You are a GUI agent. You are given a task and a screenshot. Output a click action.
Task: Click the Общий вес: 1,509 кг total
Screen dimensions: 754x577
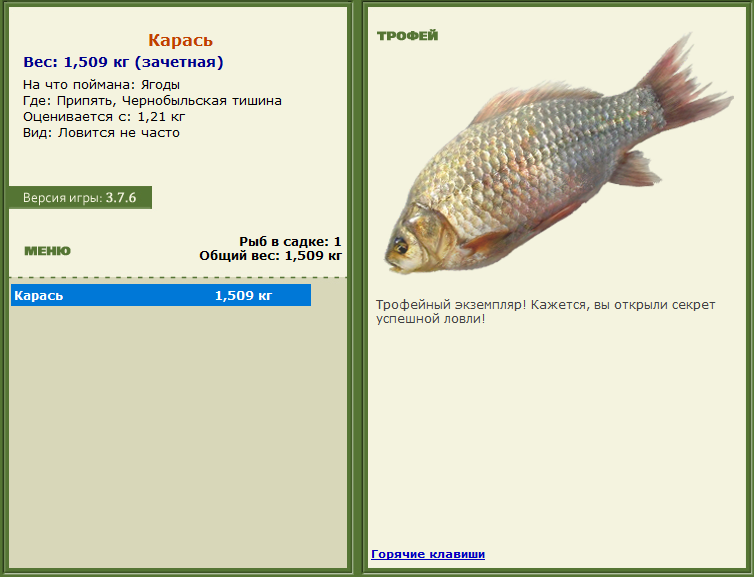point(270,255)
